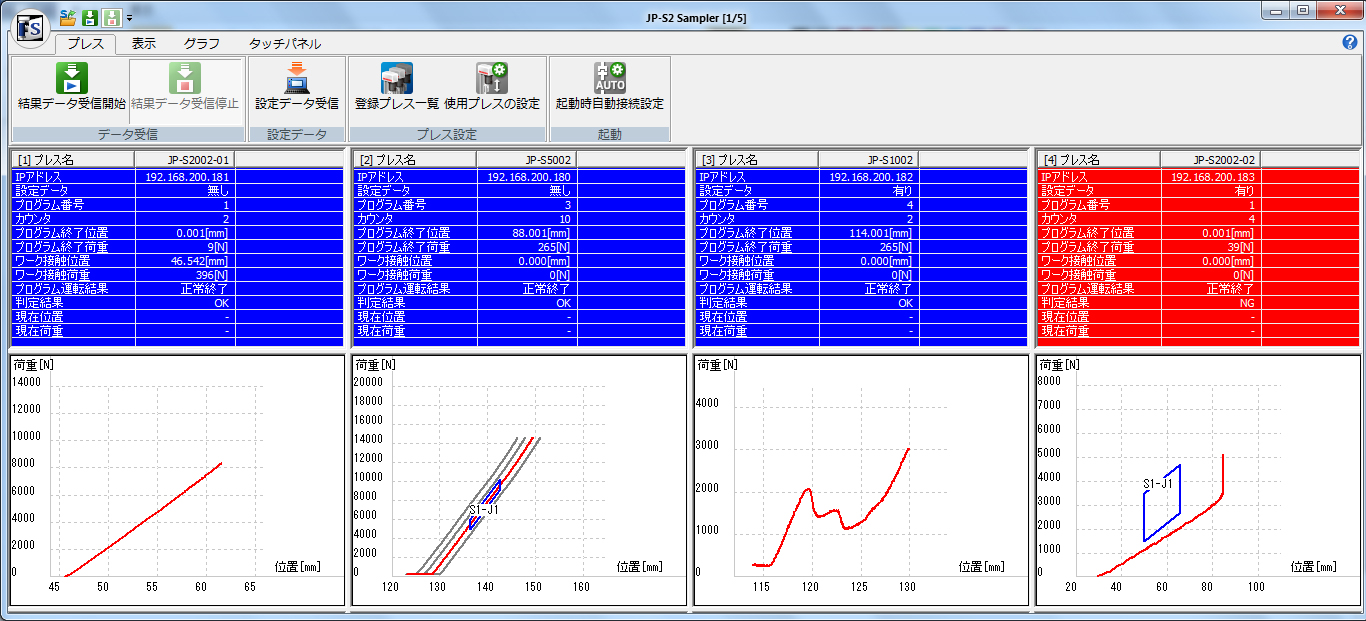Click the JP-S2002-01 press name header

[184, 159]
